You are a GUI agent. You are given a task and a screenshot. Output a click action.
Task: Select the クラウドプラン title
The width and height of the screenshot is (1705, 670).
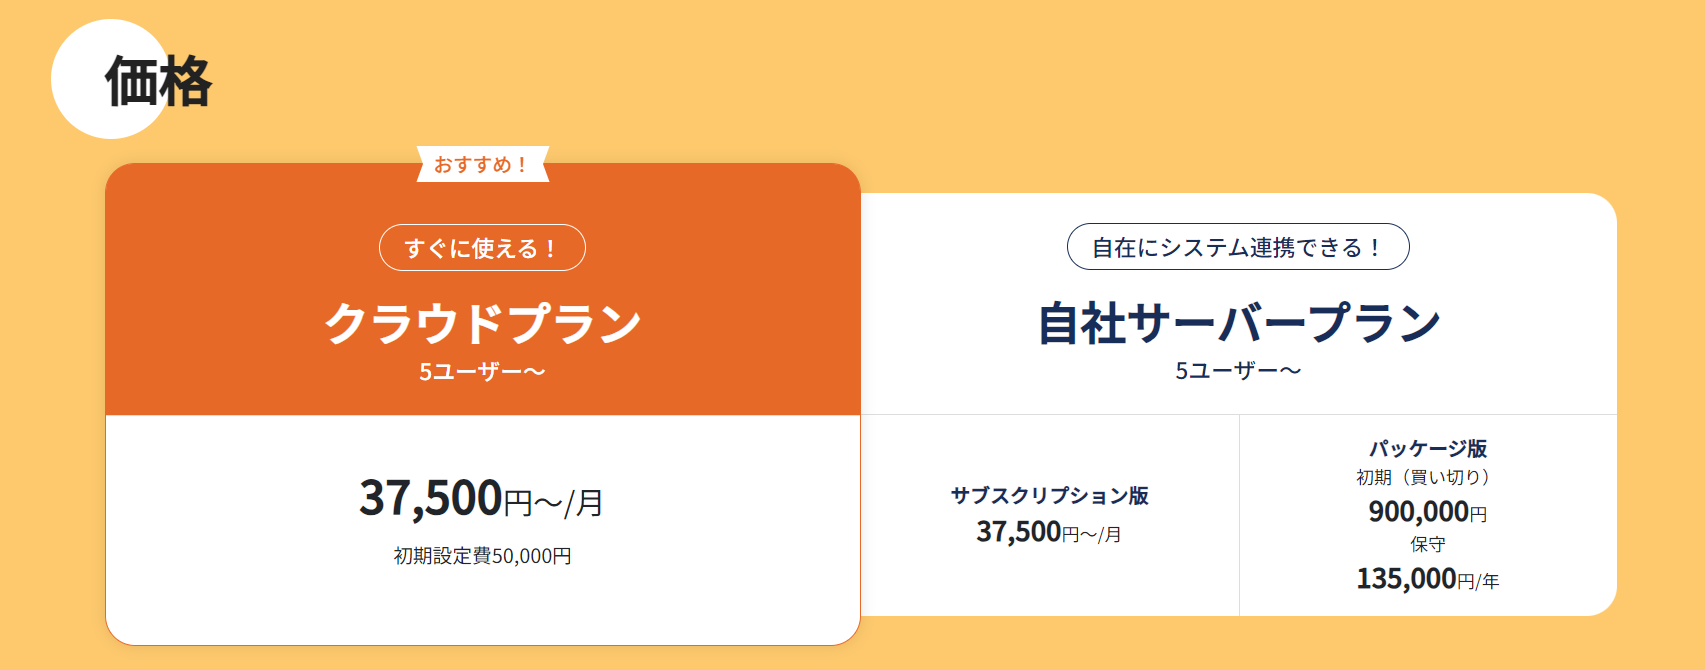click(x=482, y=323)
